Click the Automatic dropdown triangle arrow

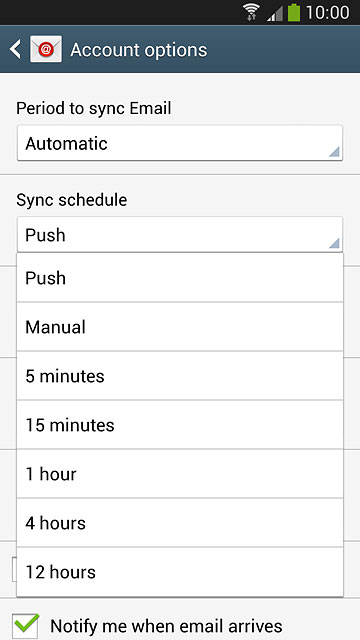334,152
